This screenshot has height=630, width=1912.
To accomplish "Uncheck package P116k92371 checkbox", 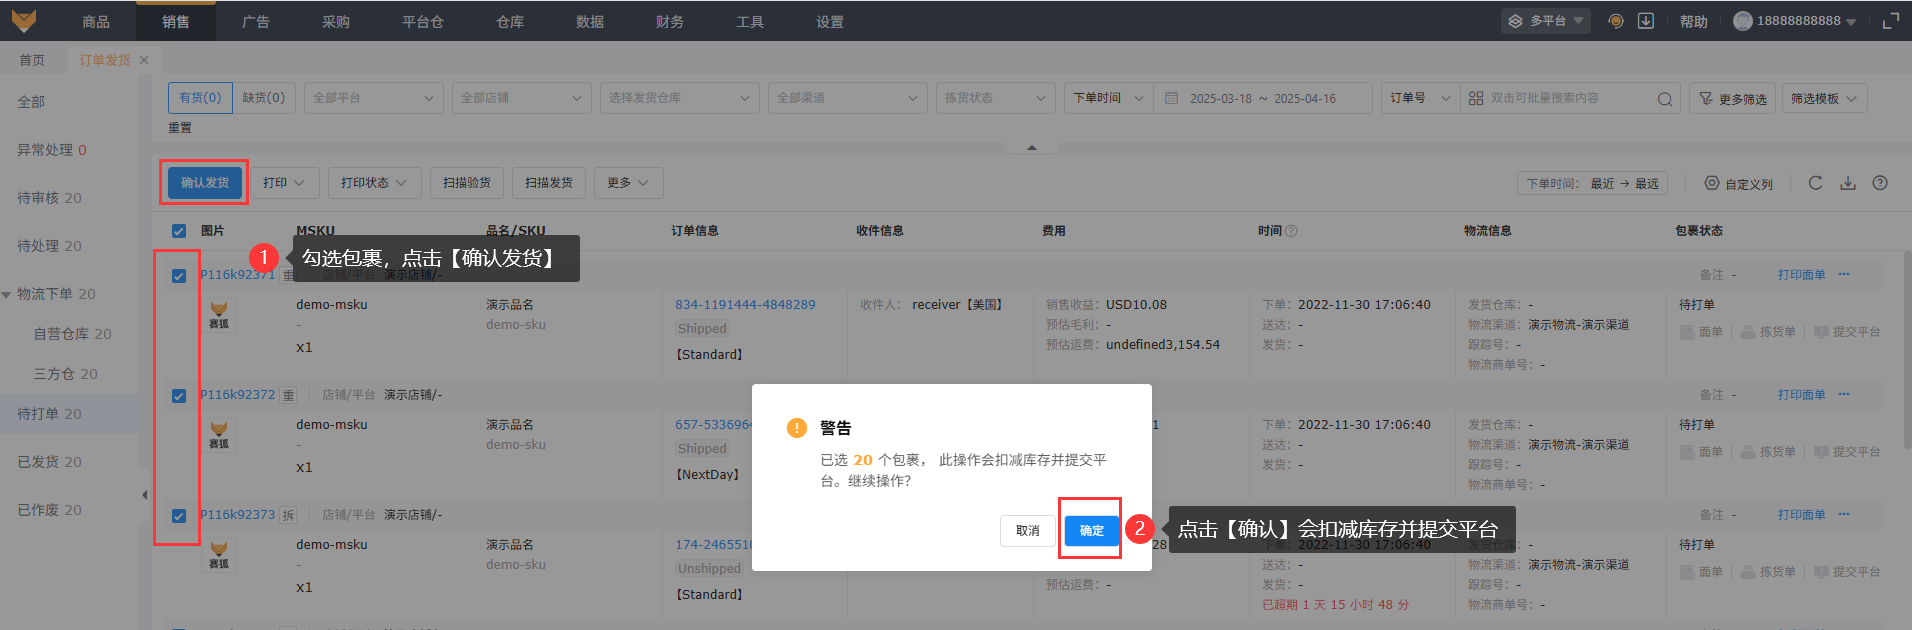I will tap(179, 276).
